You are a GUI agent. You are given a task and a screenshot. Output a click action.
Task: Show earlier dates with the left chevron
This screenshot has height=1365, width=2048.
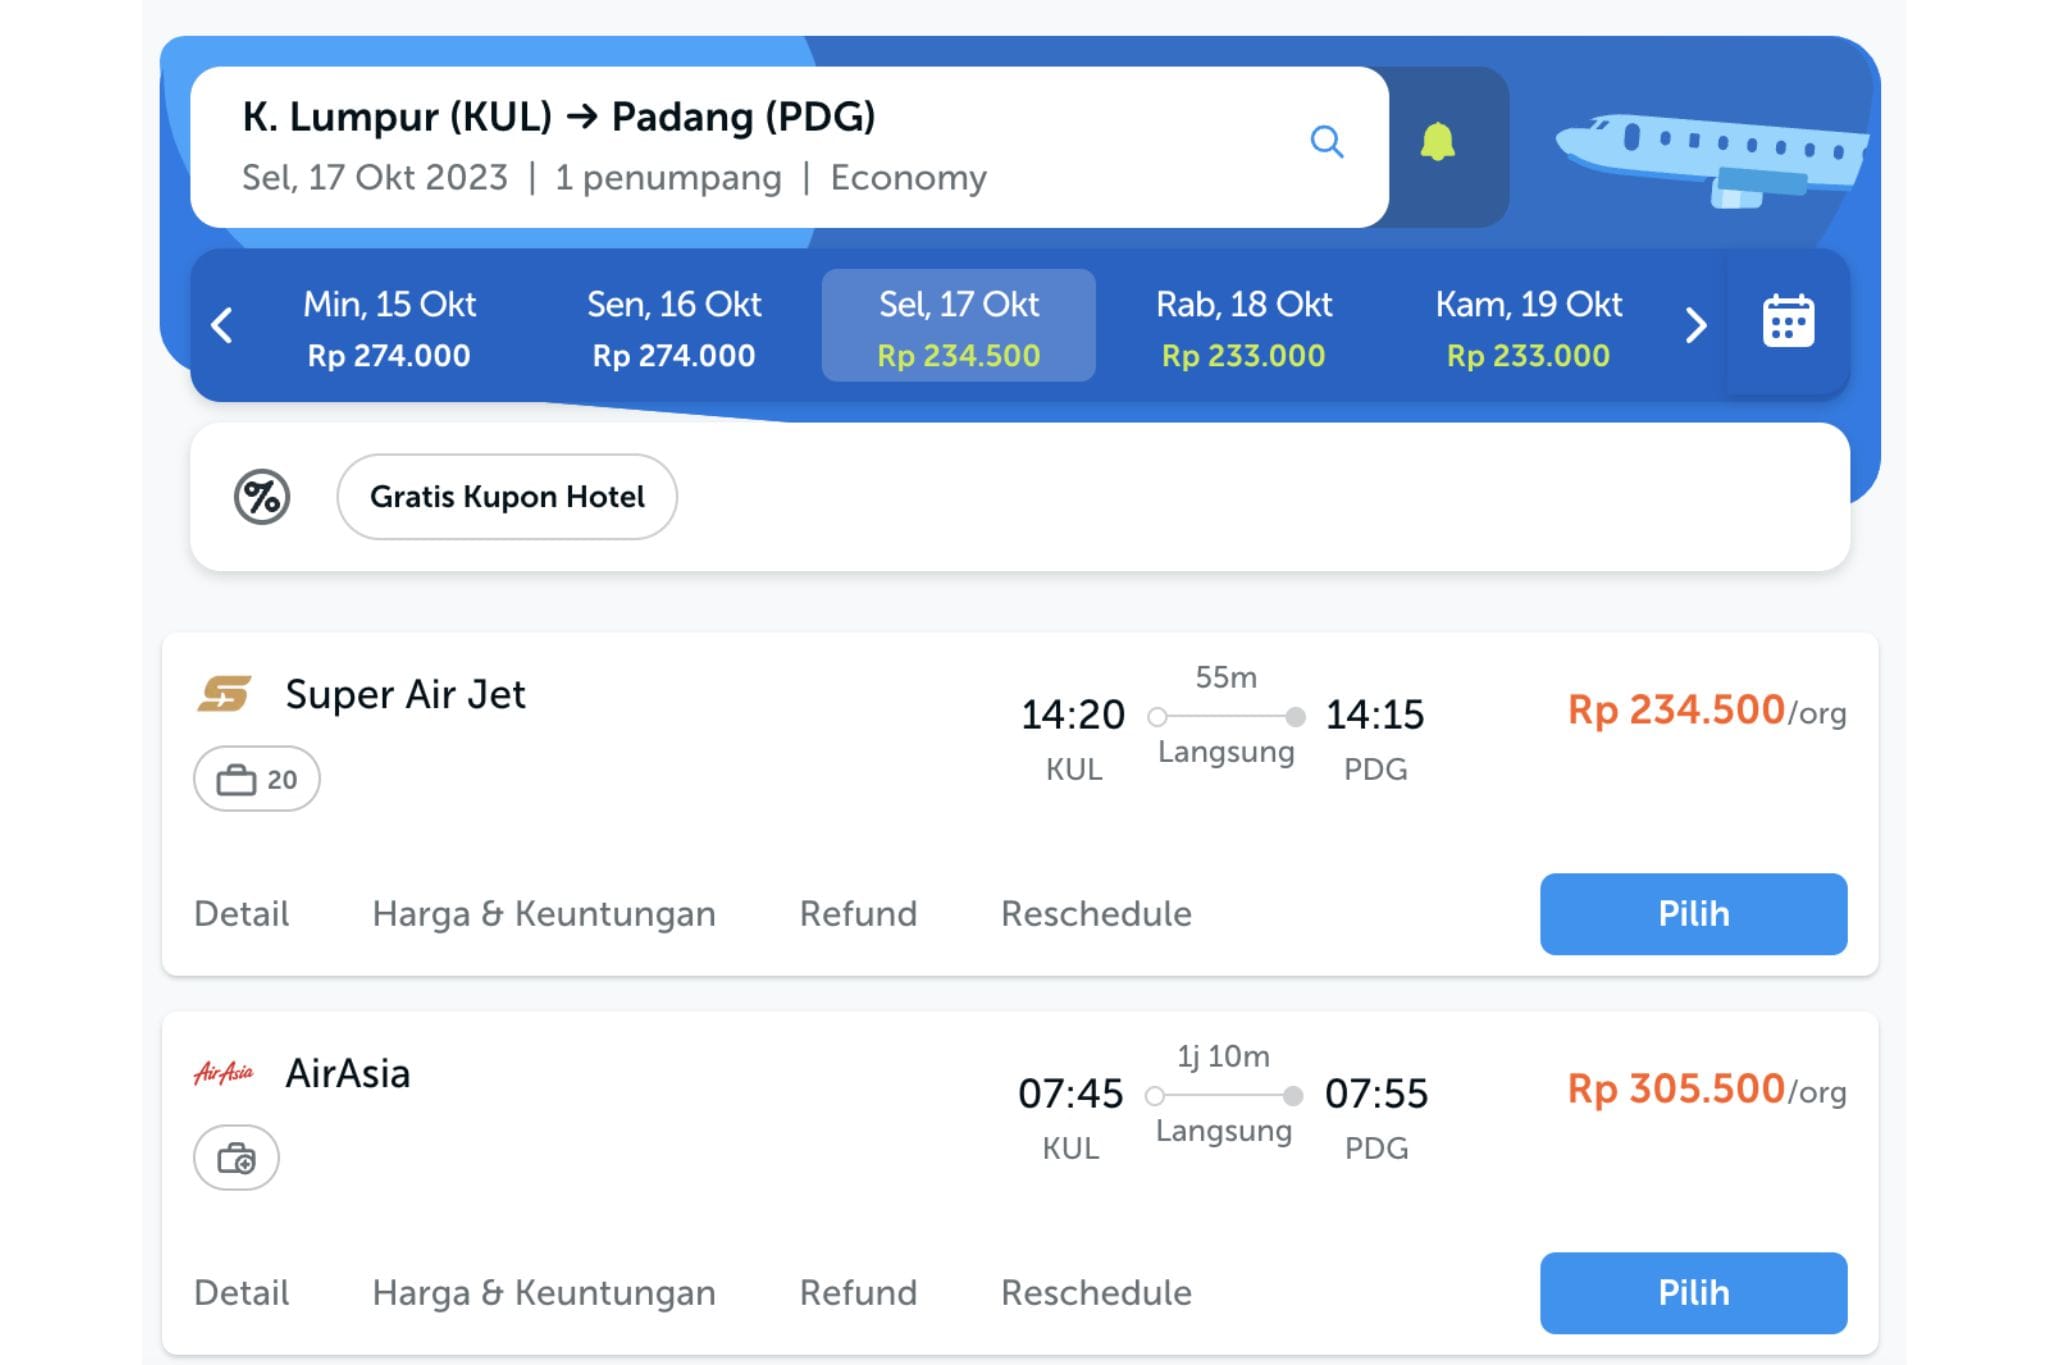pos(223,325)
